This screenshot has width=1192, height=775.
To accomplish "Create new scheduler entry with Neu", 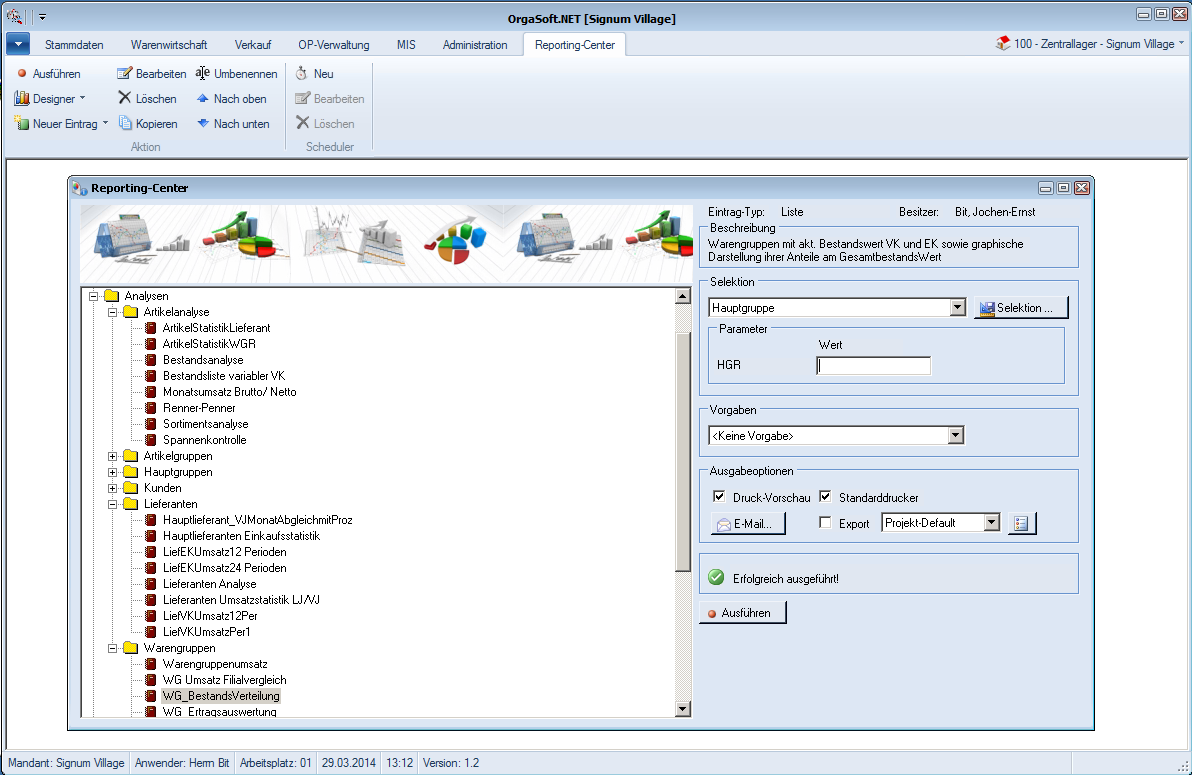I will coord(302,74).
